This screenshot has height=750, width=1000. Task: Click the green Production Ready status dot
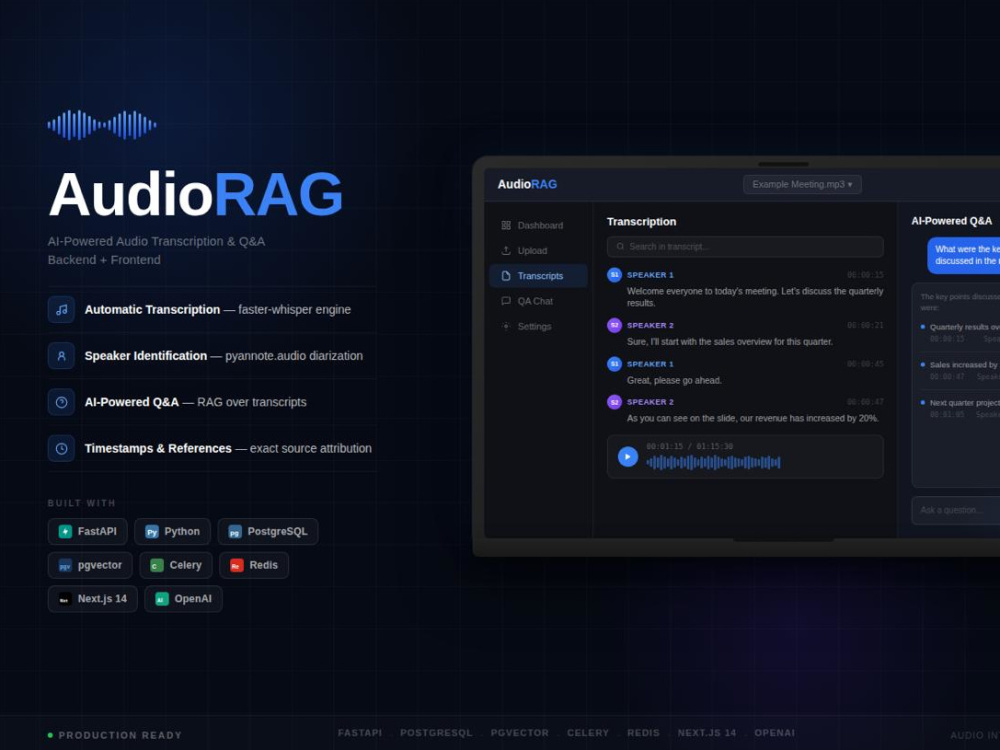[x=50, y=735]
